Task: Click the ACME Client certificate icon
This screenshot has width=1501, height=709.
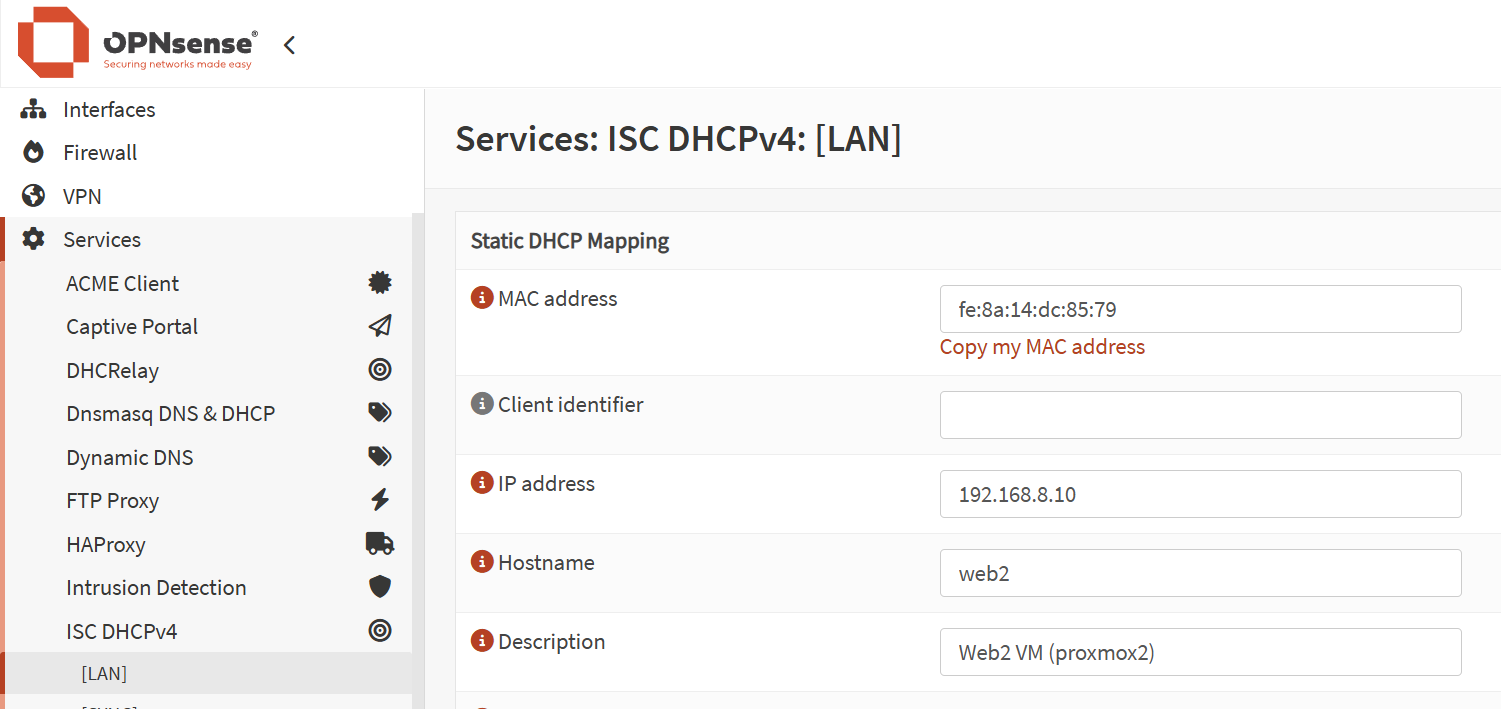Action: 380,284
